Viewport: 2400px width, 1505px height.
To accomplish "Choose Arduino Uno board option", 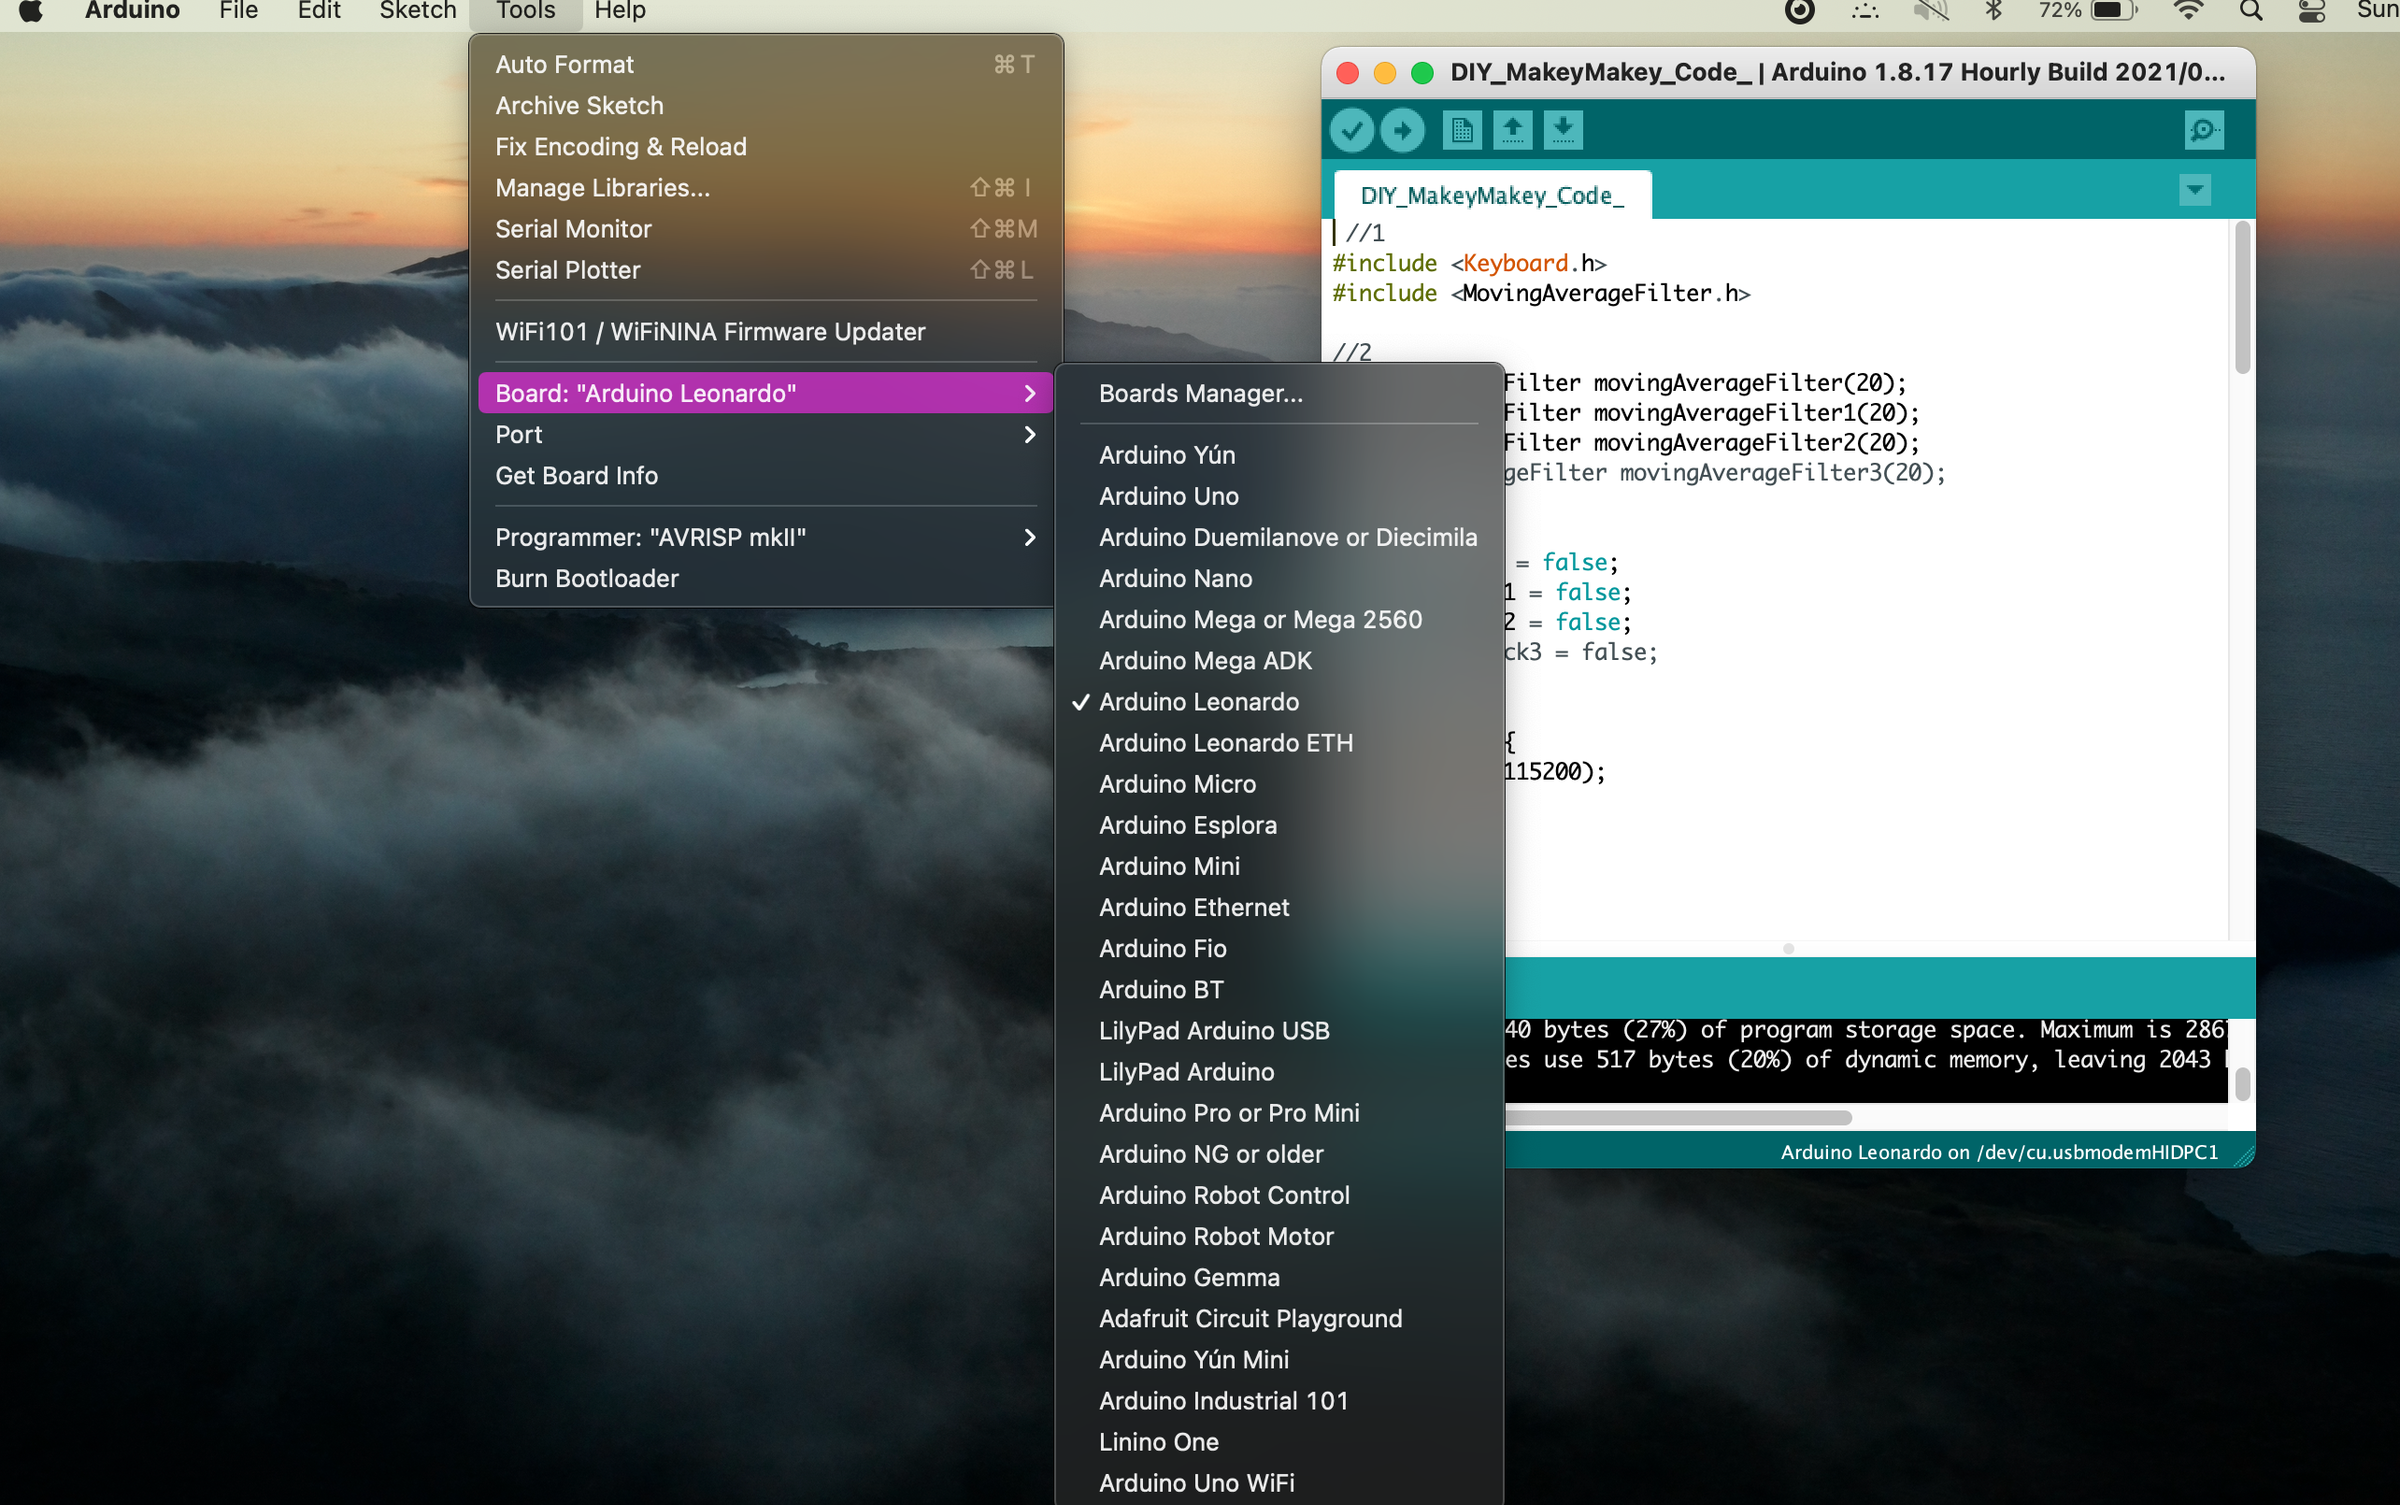I will click(x=1168, y=496).
